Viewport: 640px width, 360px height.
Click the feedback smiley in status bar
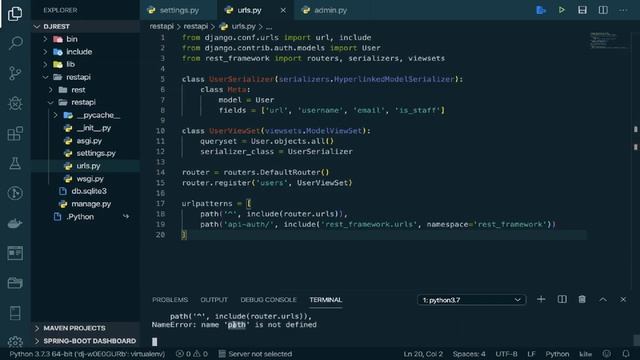[x=607, y=354]
